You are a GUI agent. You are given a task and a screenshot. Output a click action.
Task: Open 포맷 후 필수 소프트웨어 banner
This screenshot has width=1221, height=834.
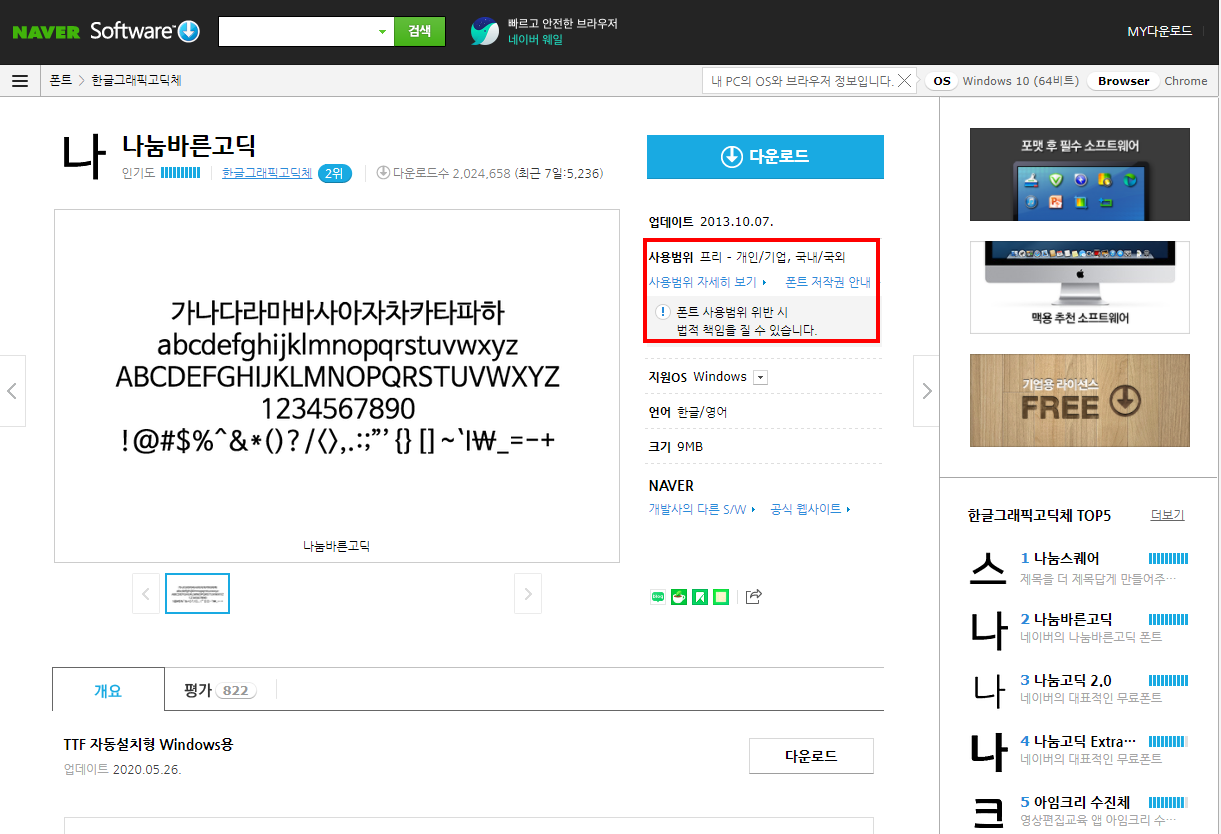[1080, 174]
